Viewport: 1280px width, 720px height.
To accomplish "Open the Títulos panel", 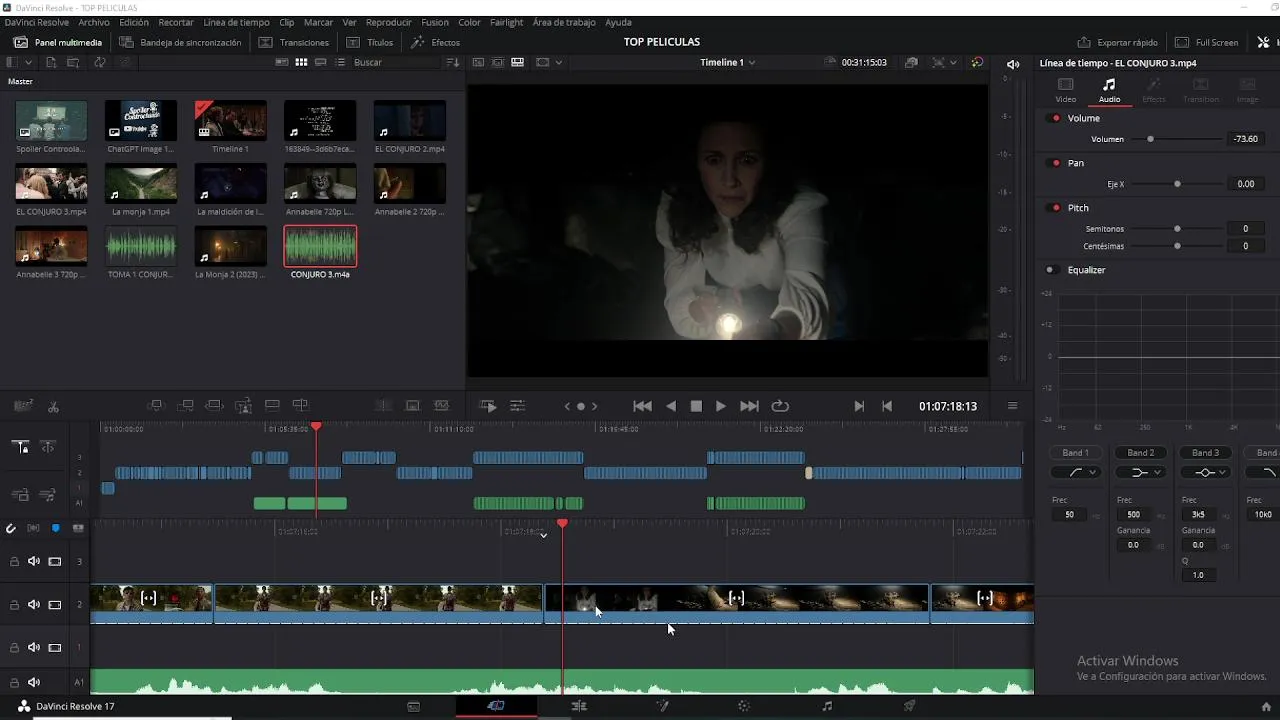I will click(370, 43).
